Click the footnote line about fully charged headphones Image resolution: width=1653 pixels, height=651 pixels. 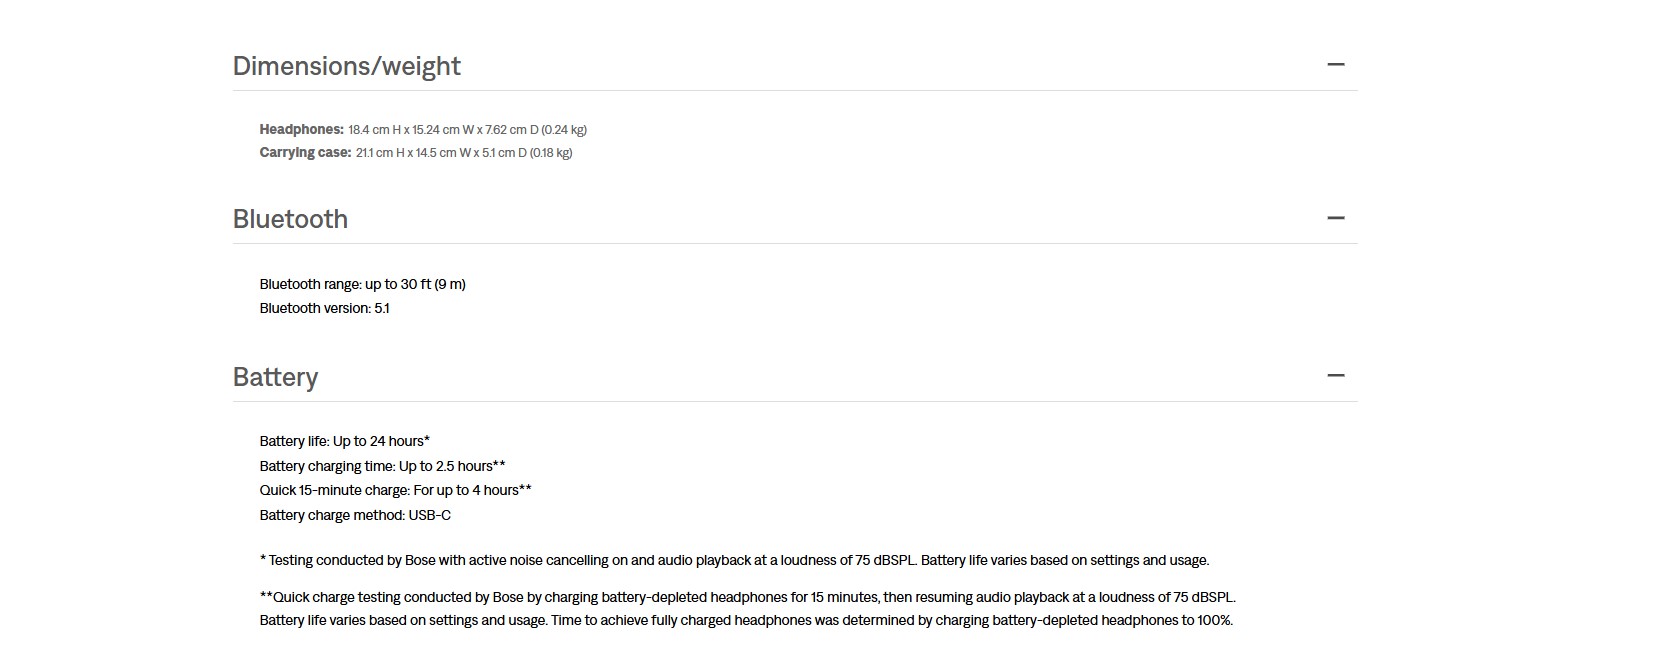[746, 620]
